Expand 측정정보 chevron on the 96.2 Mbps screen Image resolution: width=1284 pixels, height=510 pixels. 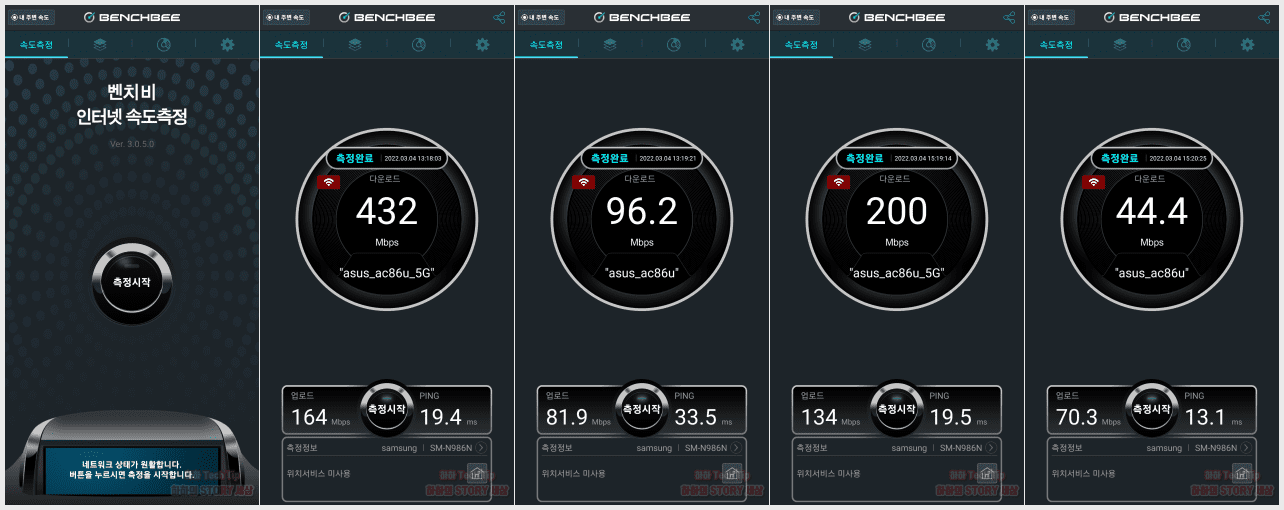tap(738, 448)
